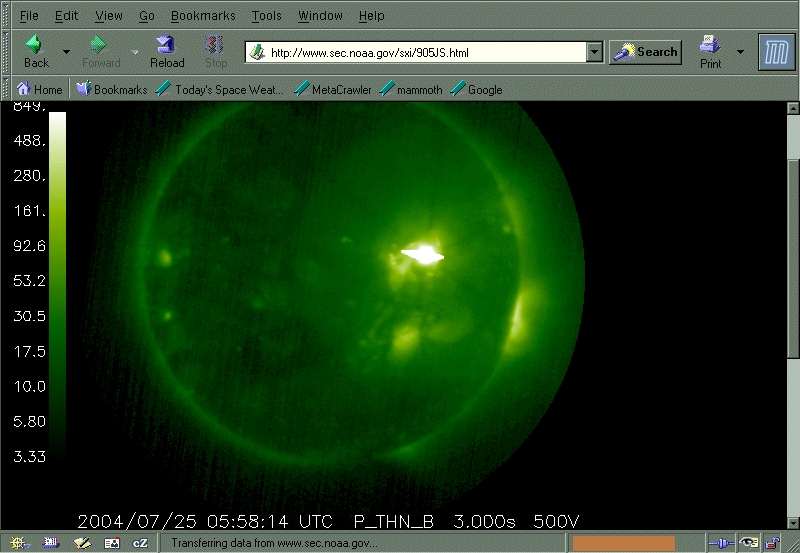Open the File menu
The width and height of the screenshot is (800, 553).
coord(29,16)
